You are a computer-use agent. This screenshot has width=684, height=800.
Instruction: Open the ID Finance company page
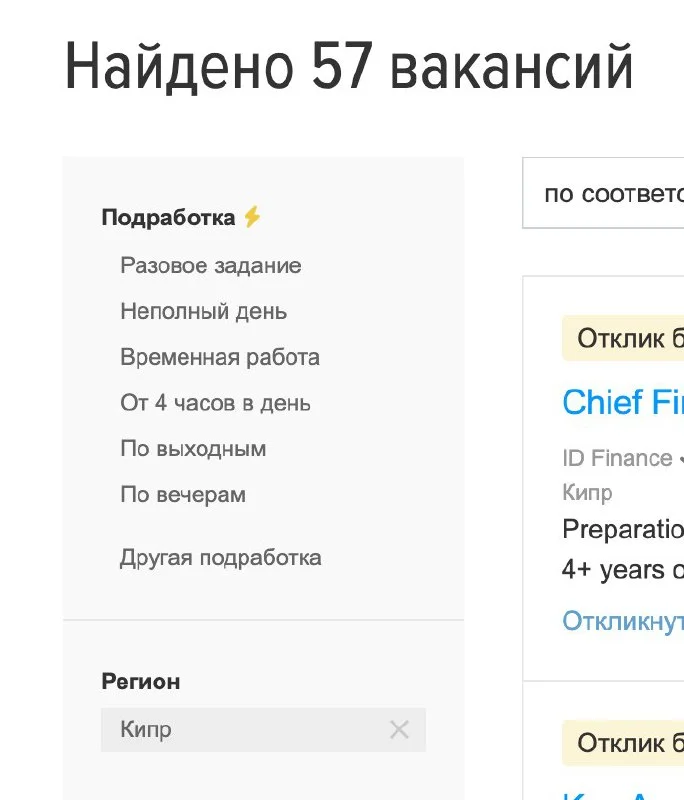pyautogui.click(x=617, y=458)
